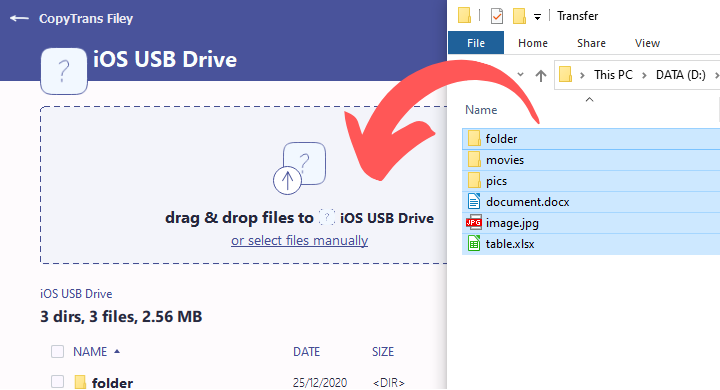Click the '3 dirs, 3 files, 2.56 MB' summary
Screen dimensions: 720x390
(121, 317)
